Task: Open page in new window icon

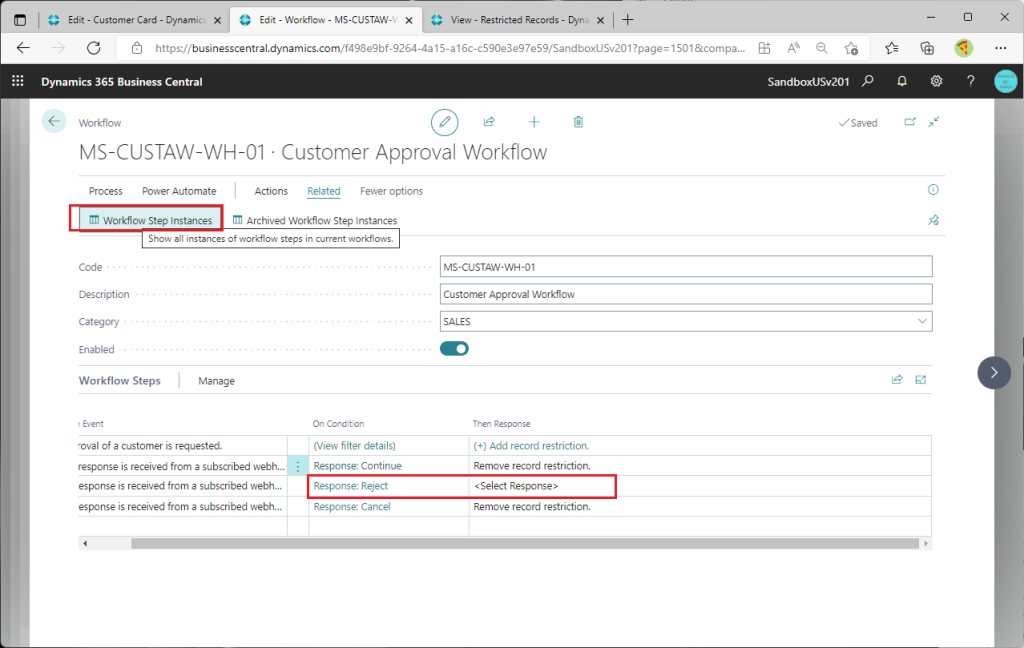Action: 910,122
